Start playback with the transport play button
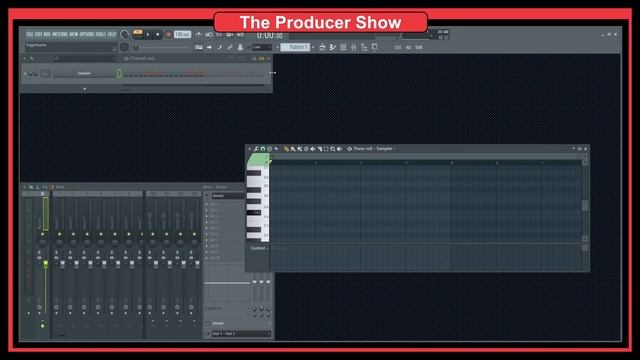Image resolution: width=640 pixels, height=360 pixels. [148, 35]
